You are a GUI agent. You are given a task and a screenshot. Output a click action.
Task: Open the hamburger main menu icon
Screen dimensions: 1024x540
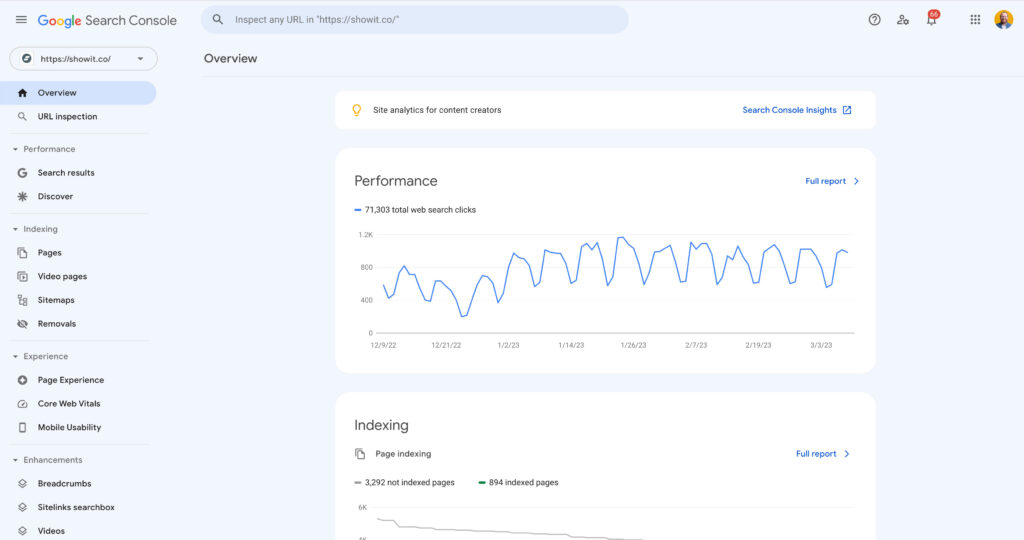[x=21, y=20]
